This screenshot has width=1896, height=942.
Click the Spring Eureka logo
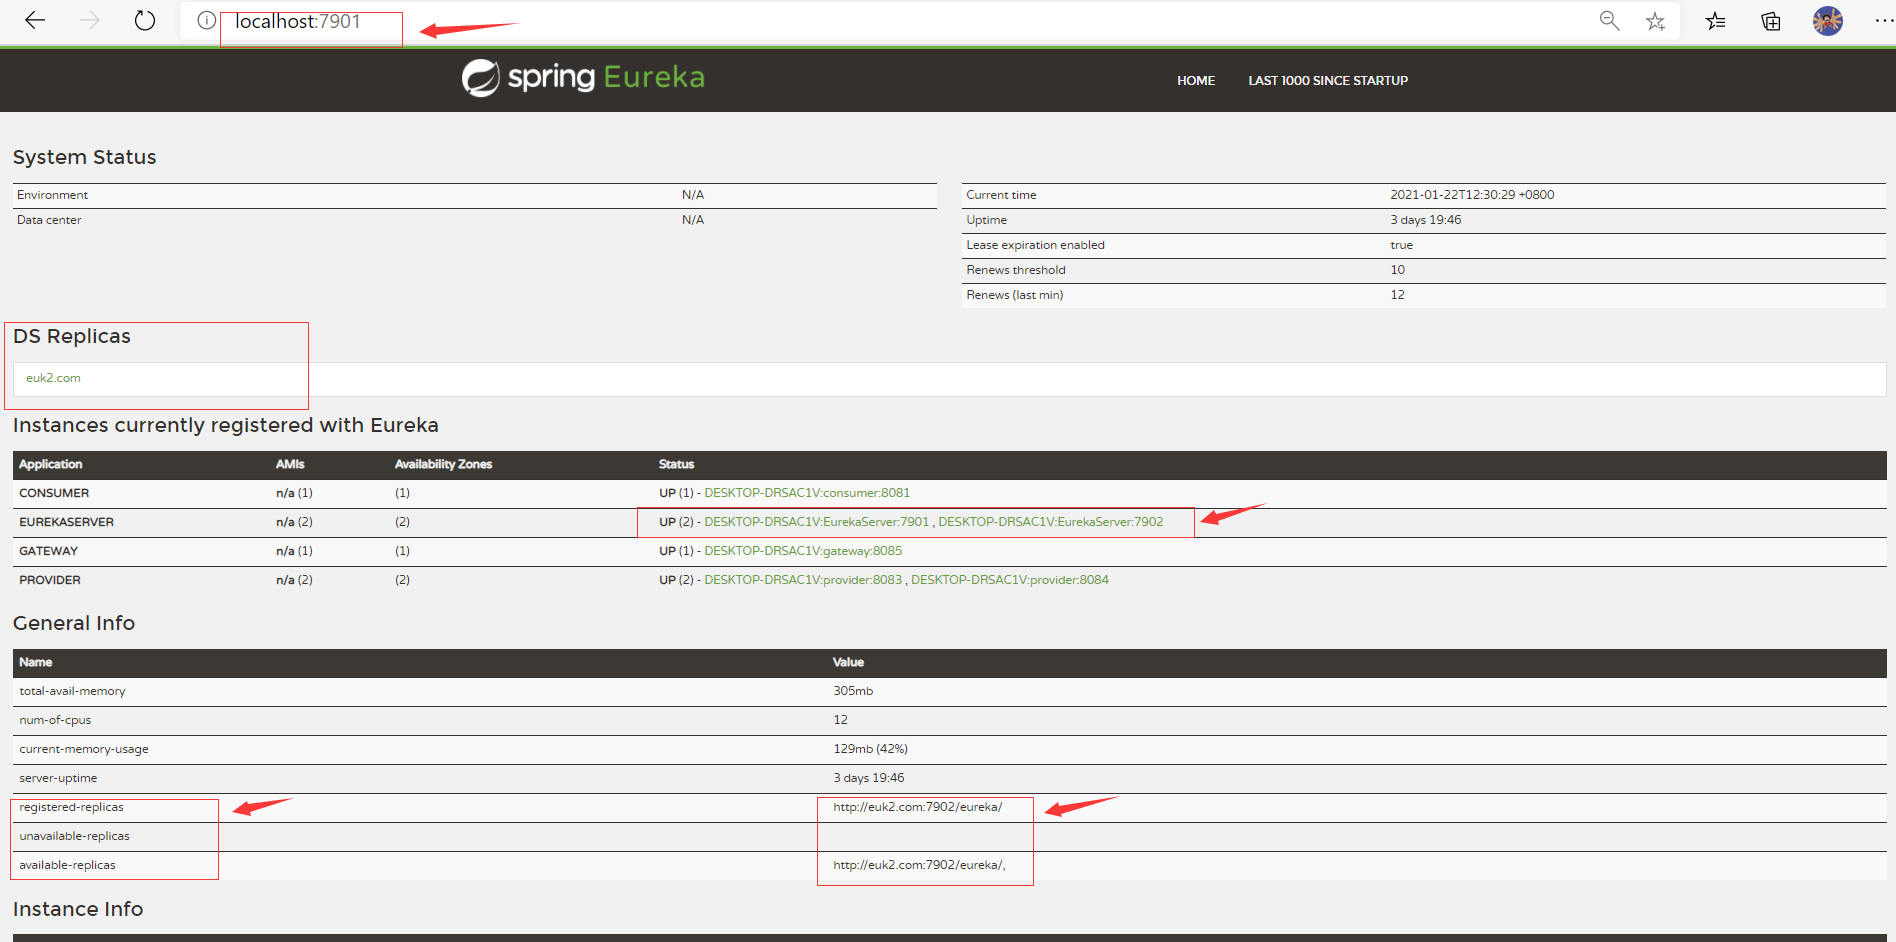[583, 78]
